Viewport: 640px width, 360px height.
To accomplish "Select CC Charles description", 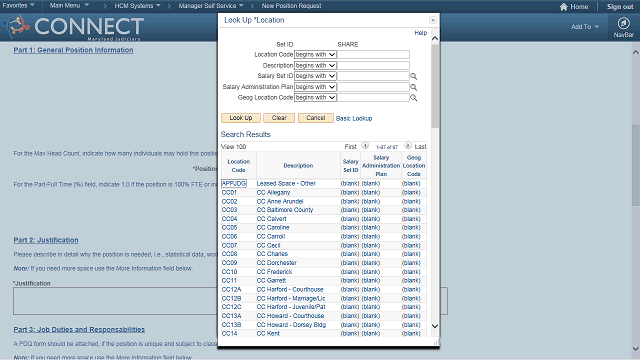I will click(x=272, y=254).
